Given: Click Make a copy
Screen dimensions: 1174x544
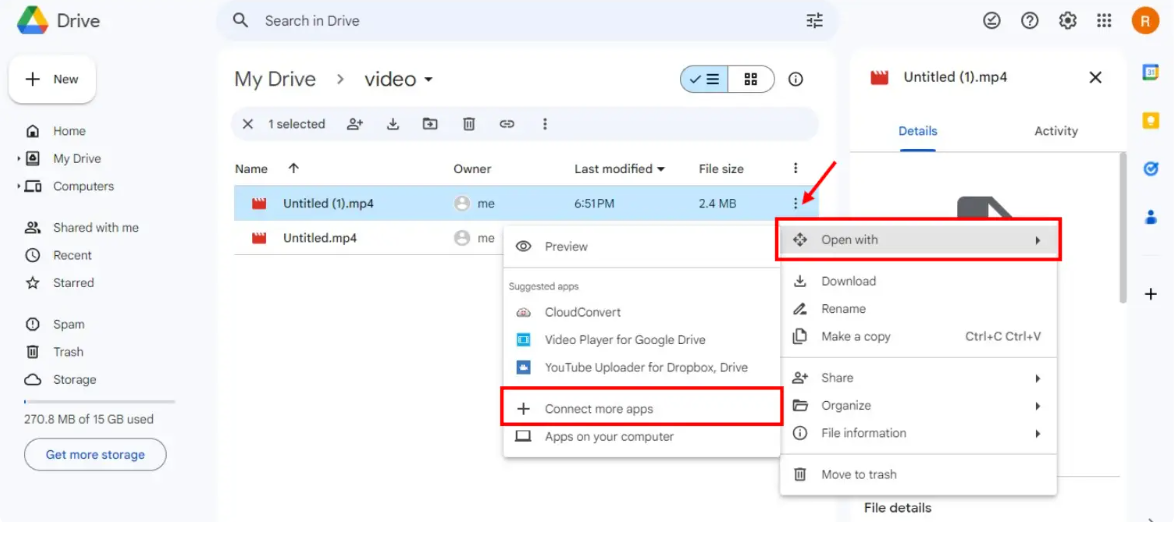Looking at the screenshot, I should 919,337.
